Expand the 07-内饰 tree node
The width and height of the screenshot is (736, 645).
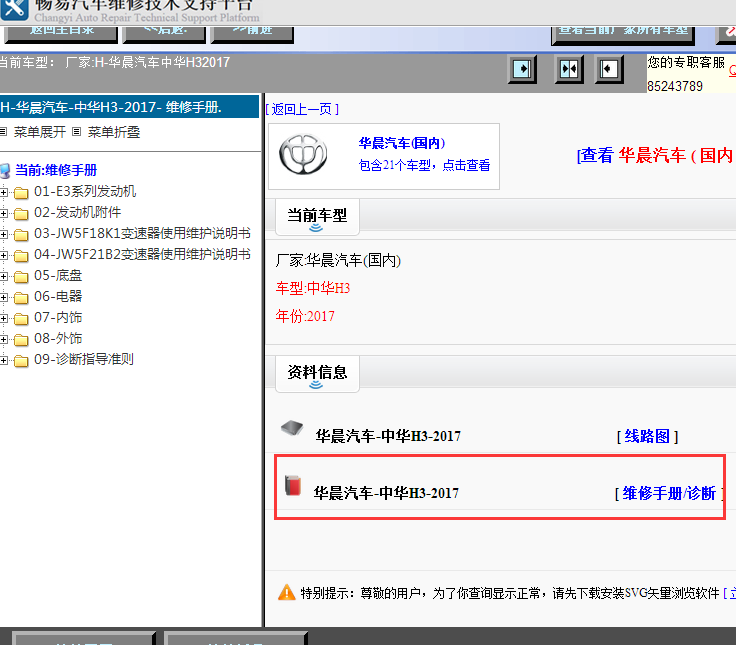click(4, 318)
